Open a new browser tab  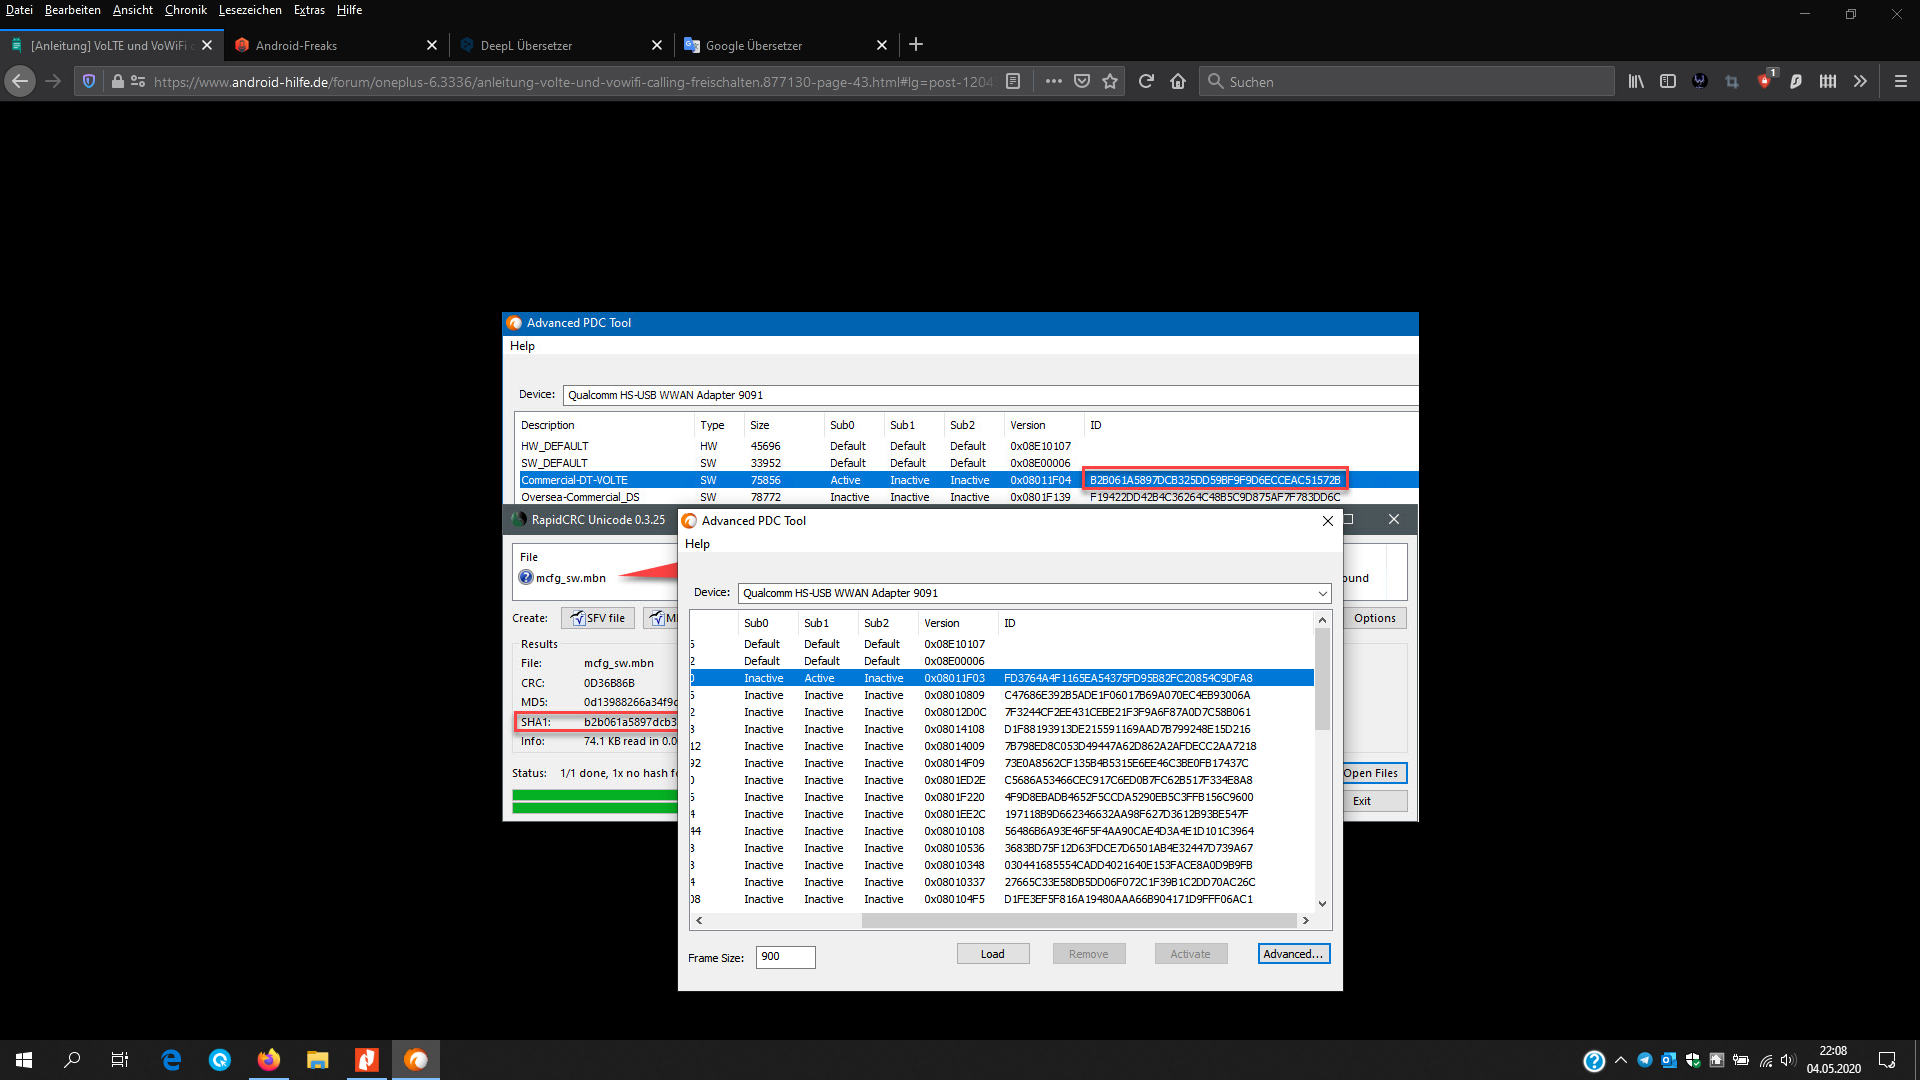[x=916, y=44]
